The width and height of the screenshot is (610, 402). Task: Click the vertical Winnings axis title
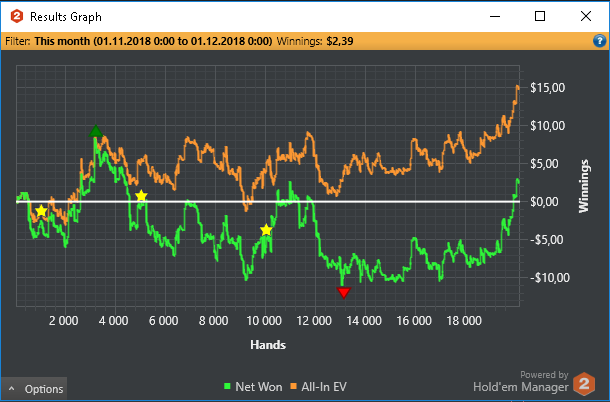pyautogui.click(x=584, y=186)
